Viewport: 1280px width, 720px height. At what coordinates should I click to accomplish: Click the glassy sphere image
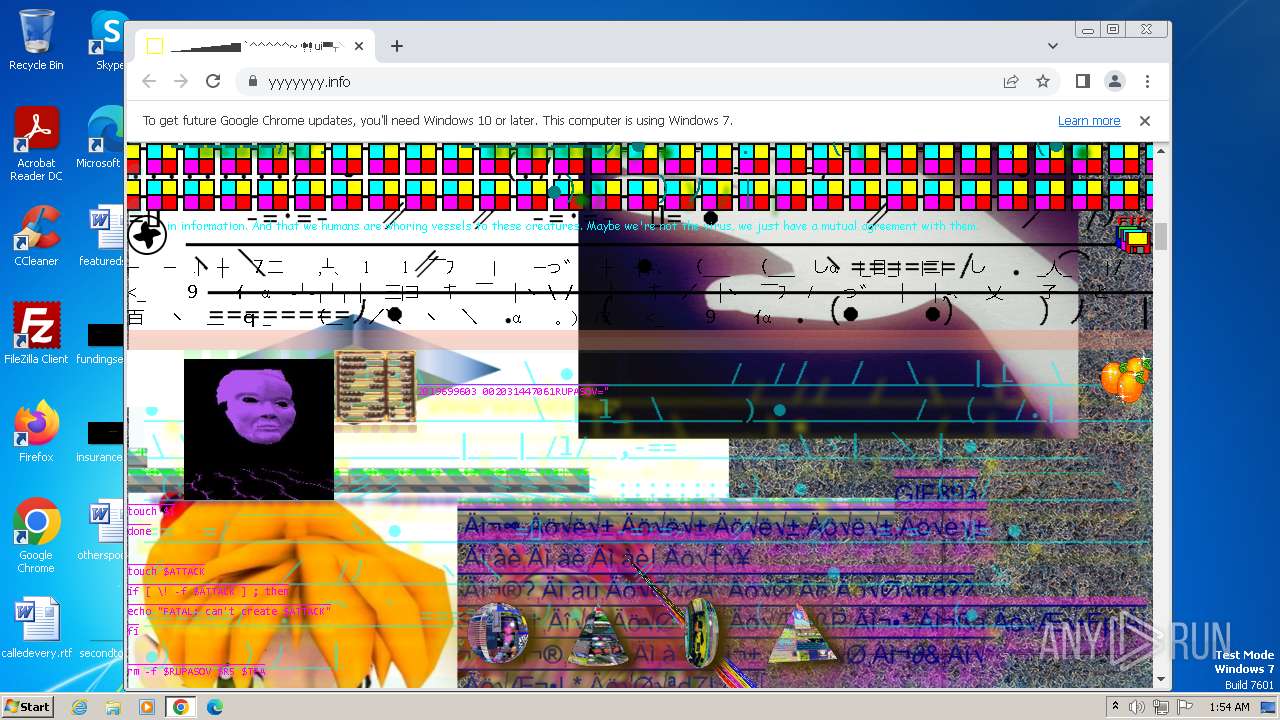pyautogui.click(x=498, y=633)
